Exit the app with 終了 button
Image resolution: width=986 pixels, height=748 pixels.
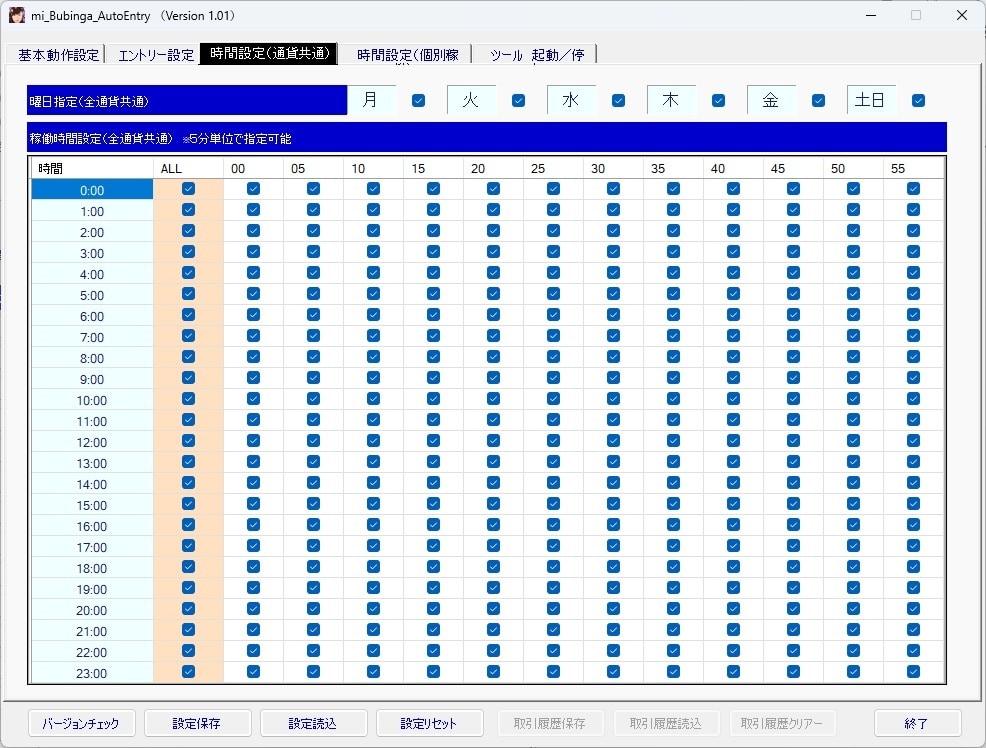[x=916, y=723]
